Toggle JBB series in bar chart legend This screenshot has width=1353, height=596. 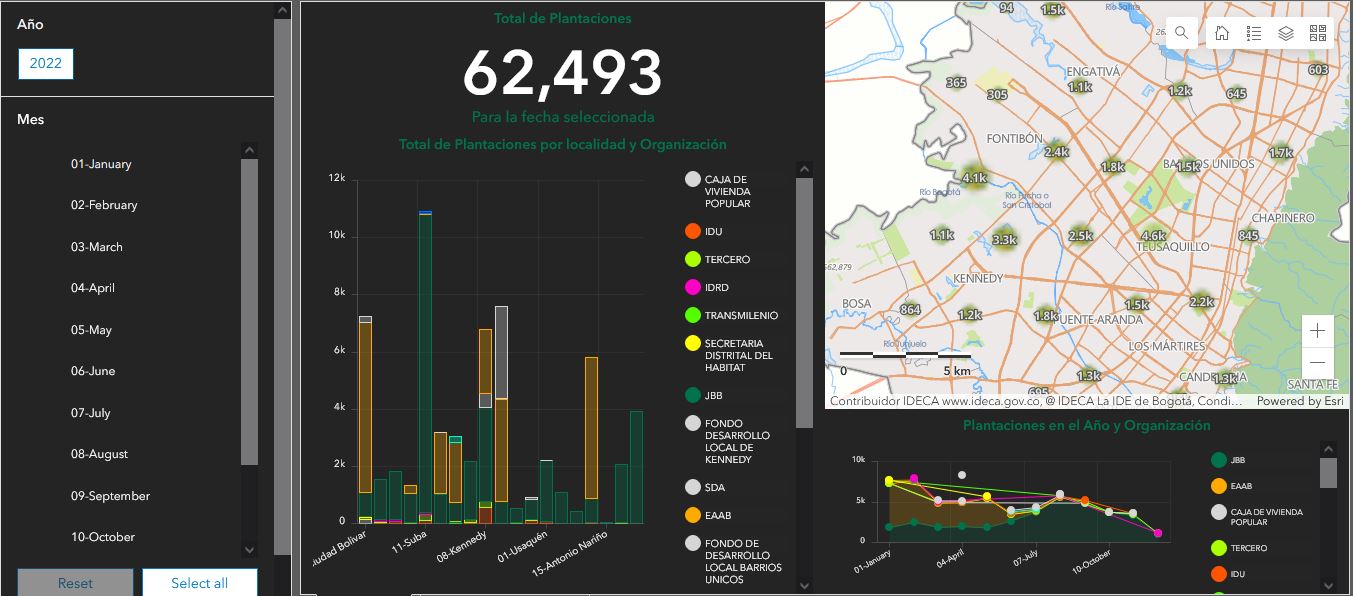[x=693, y=395]
